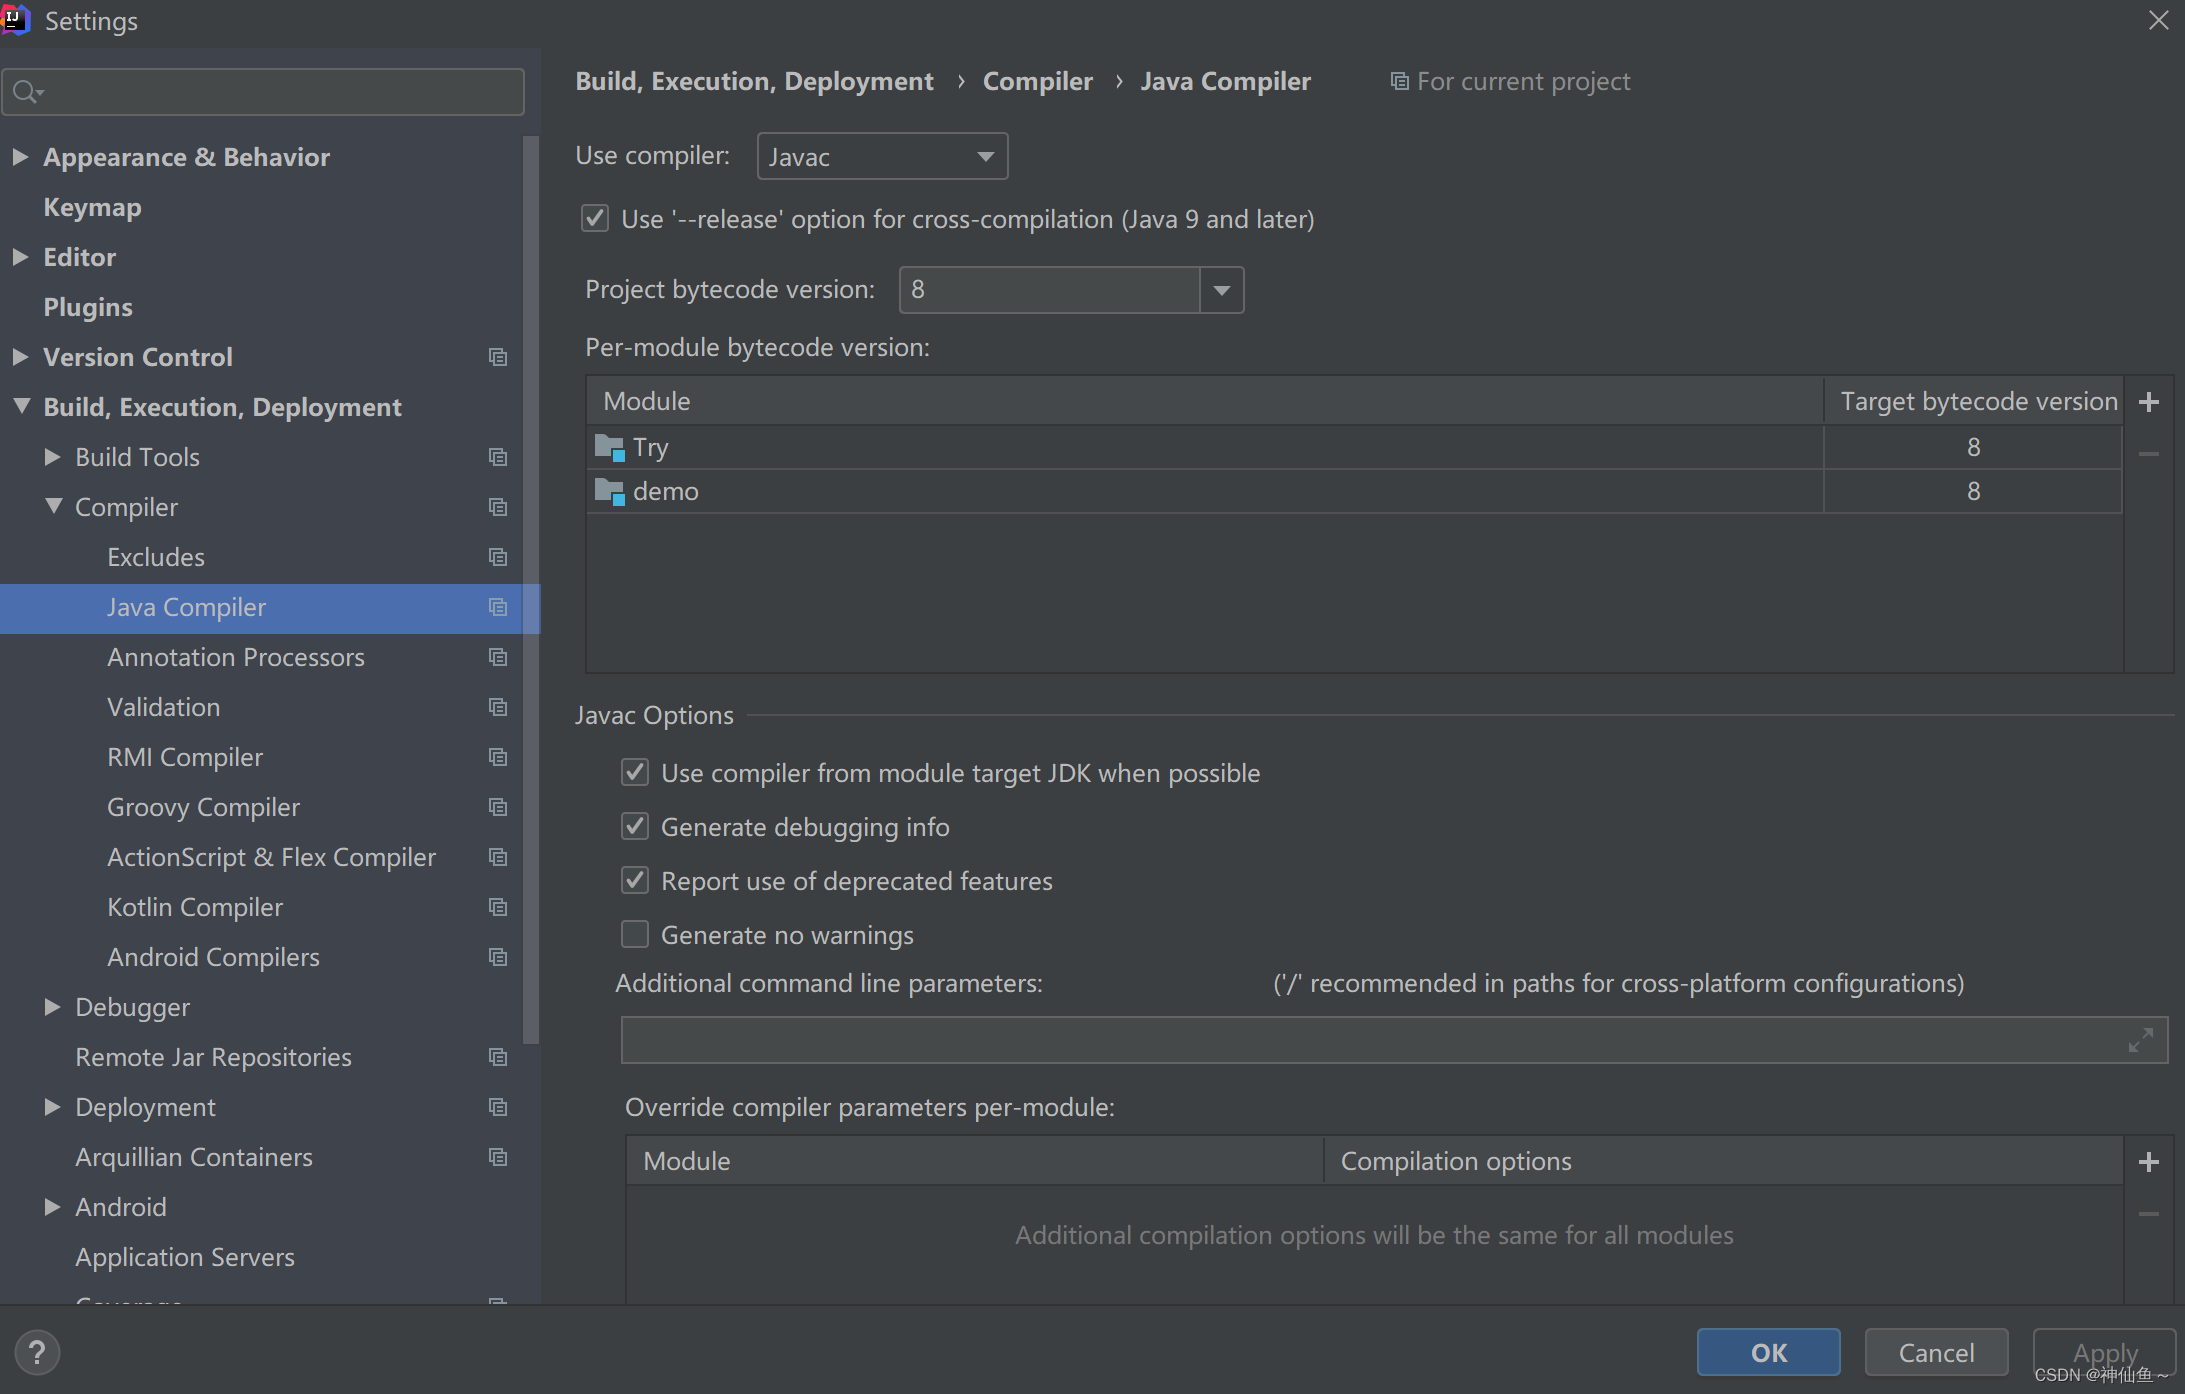This screenshot has height=1394, width=2185.
Task: Click the Try module folder icon
Action: coord(609,447)
